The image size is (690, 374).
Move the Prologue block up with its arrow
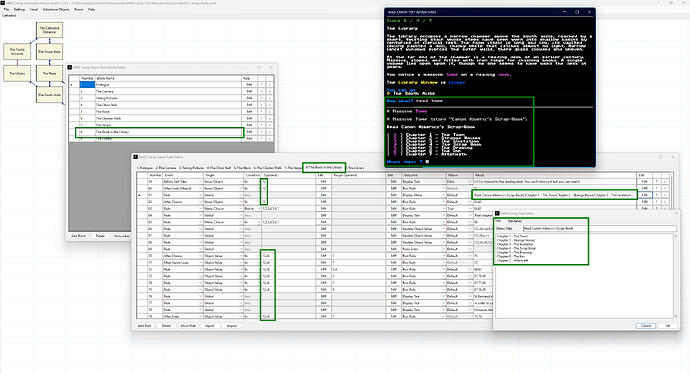click(261, 84)
